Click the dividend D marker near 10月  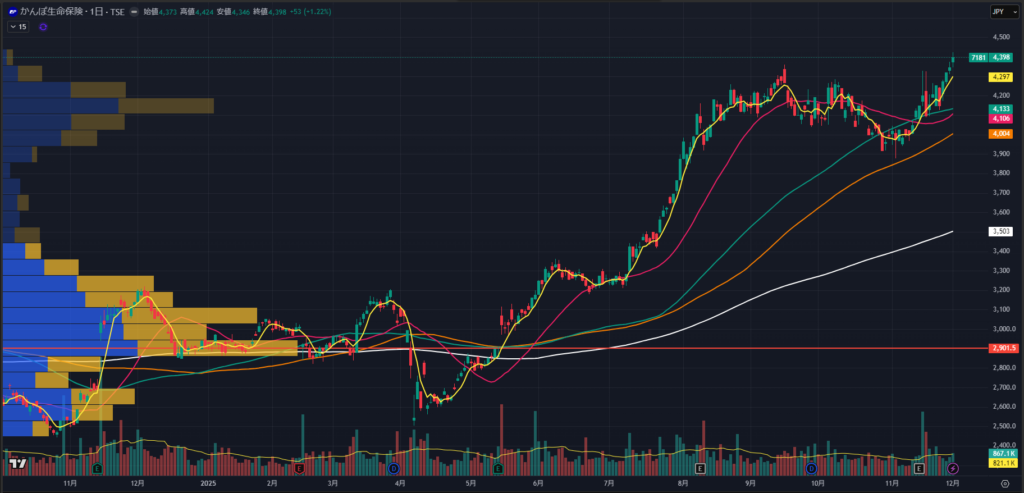811,468
